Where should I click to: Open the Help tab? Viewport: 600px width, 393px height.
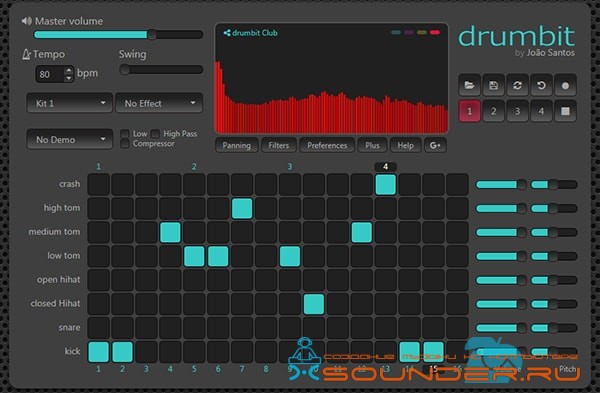pyautogui.click(x=405, y=145)
